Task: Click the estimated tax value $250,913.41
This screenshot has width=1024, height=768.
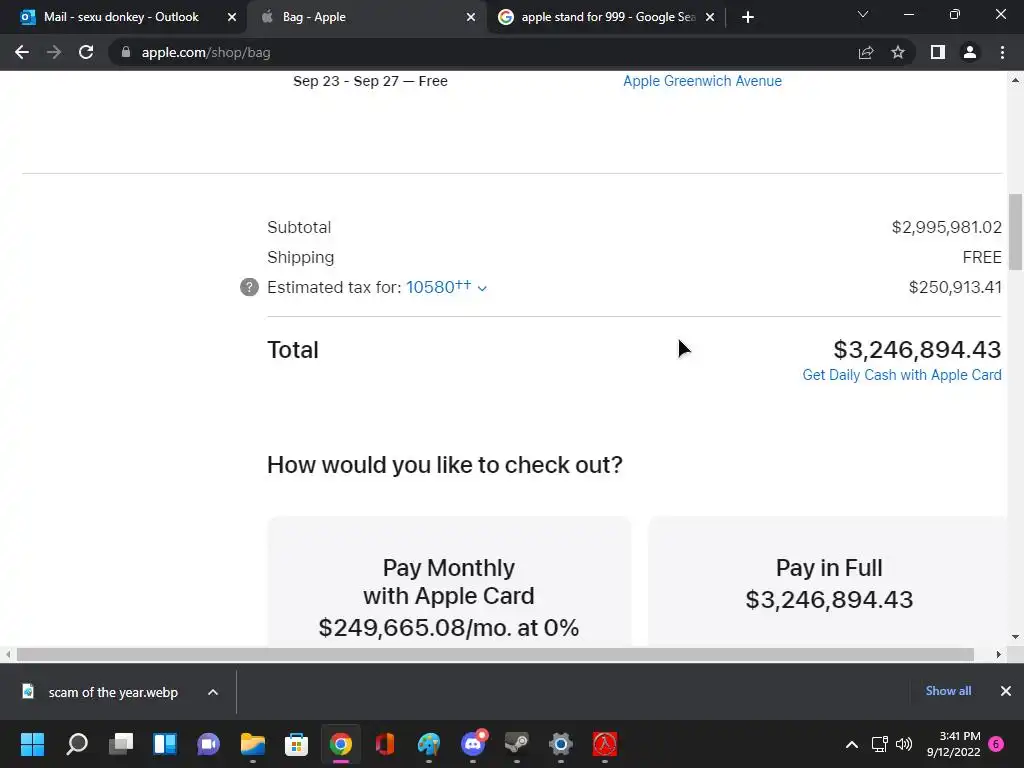Action: (x=955, y=287)
